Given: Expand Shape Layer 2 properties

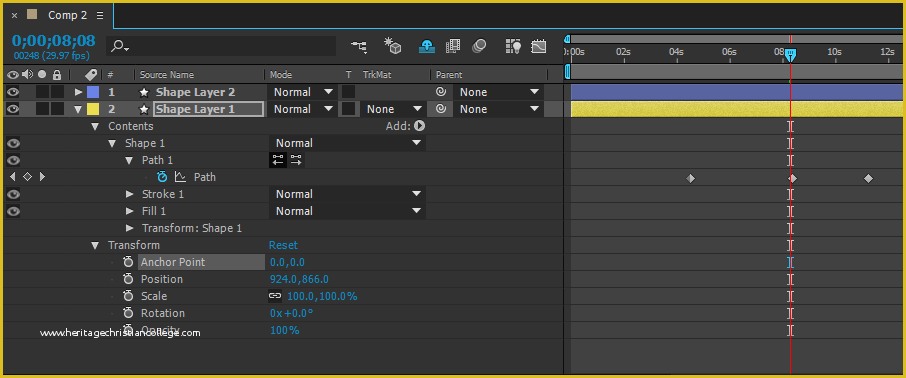Looking at the screenshot, I should 79,92.
